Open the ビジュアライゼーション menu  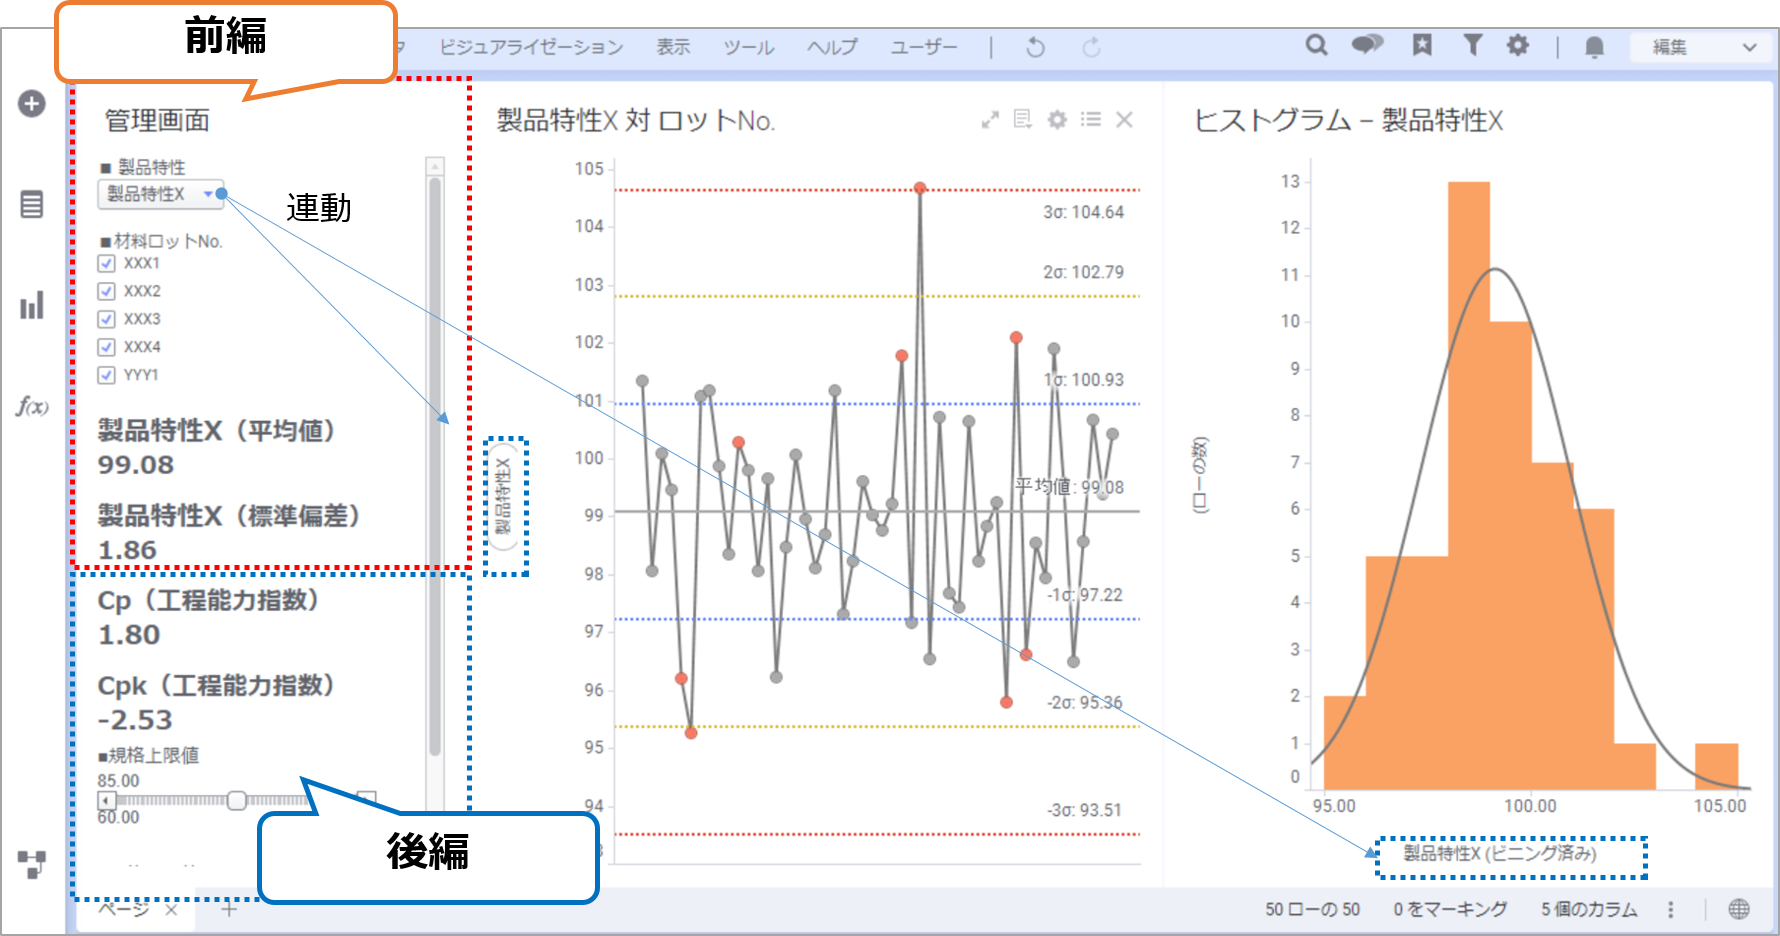531,47
